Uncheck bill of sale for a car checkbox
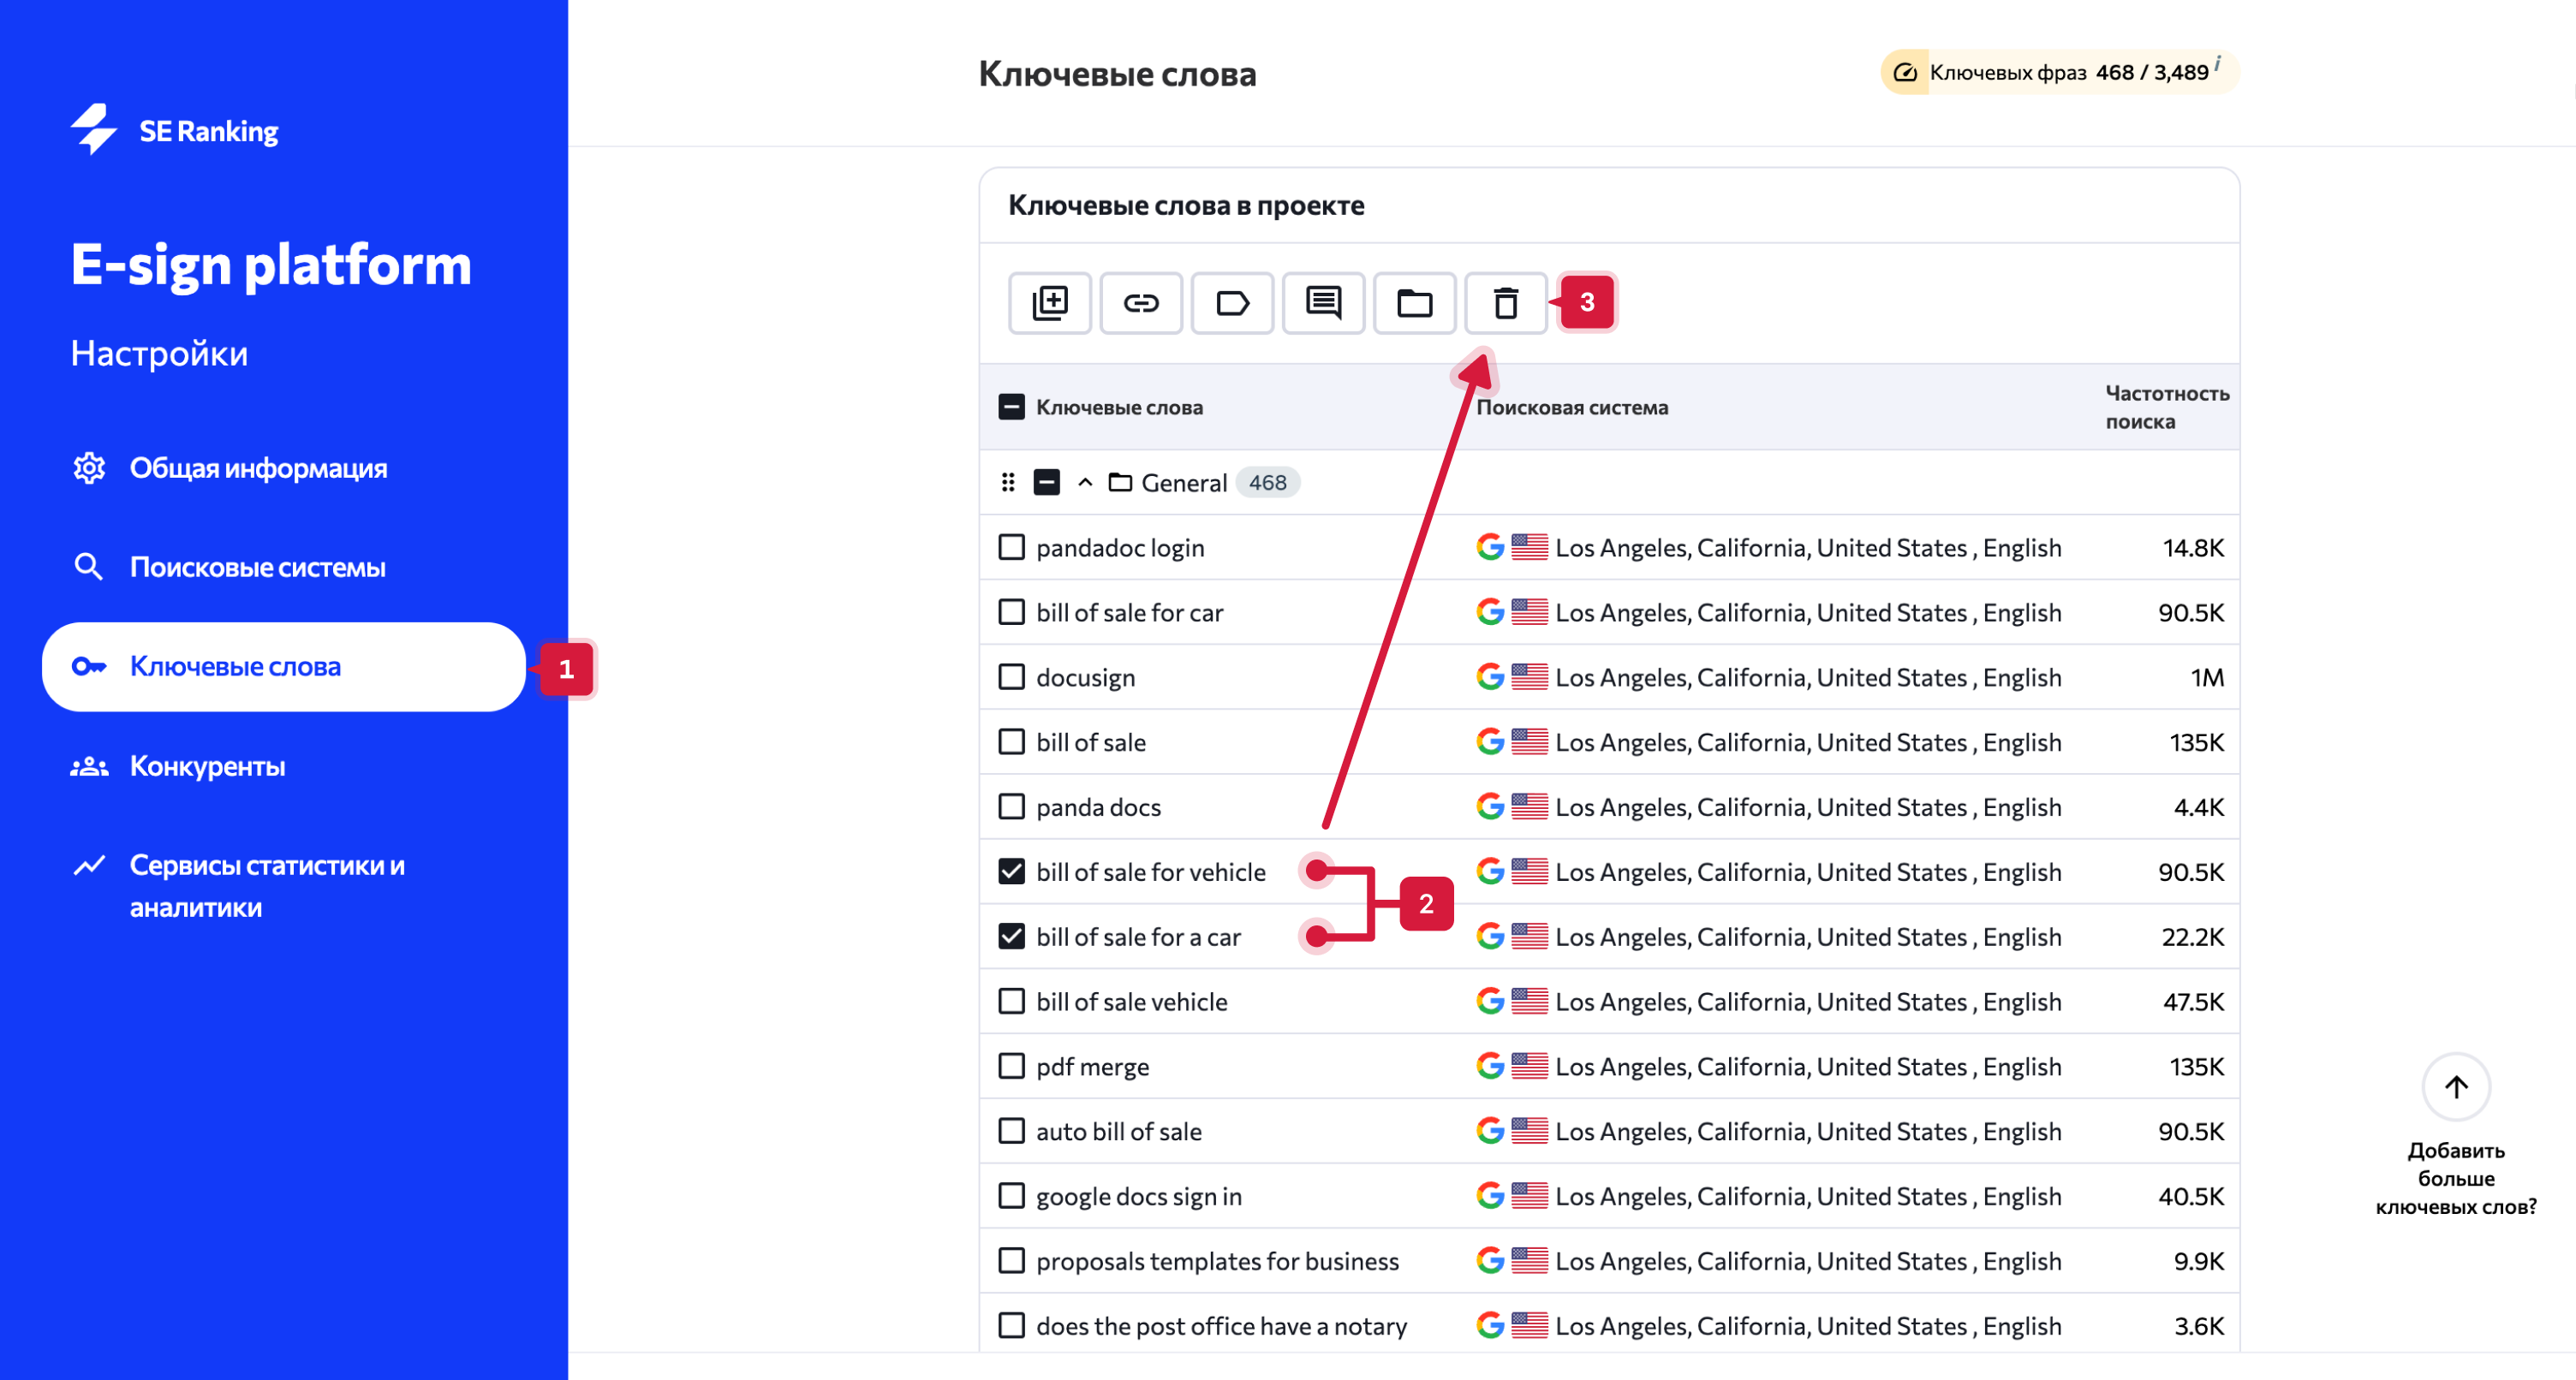The height and width of the screenshot is (1380, 2576). click(1012, 936)
